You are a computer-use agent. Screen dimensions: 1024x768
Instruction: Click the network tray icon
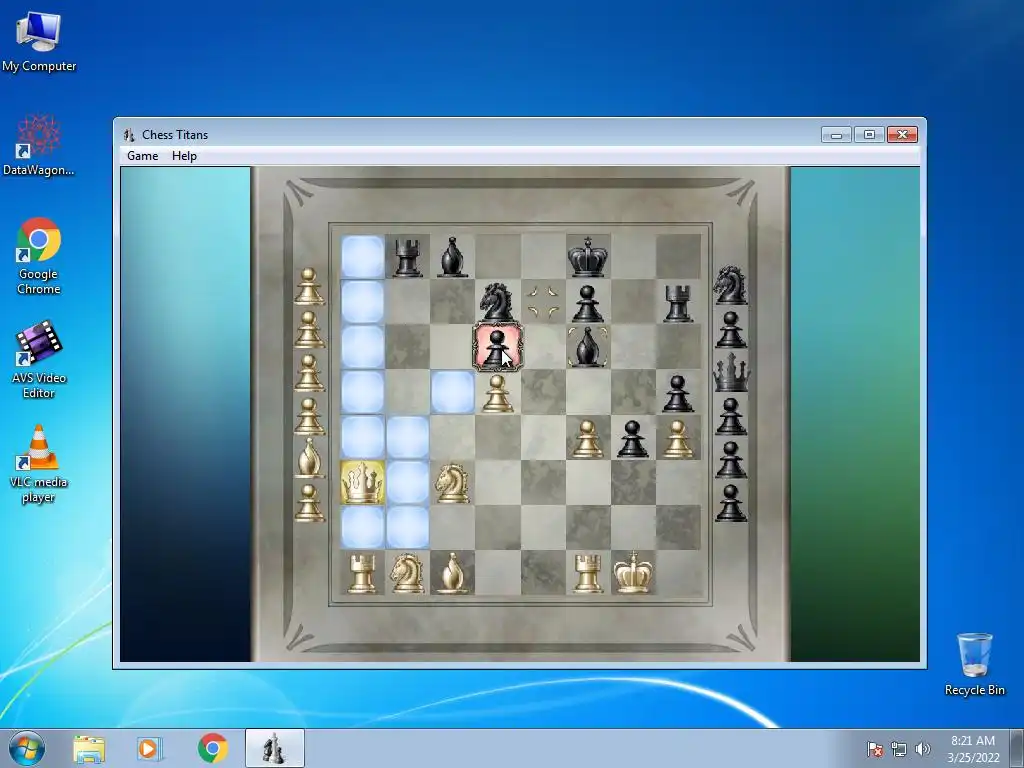(x=899, y=749)
